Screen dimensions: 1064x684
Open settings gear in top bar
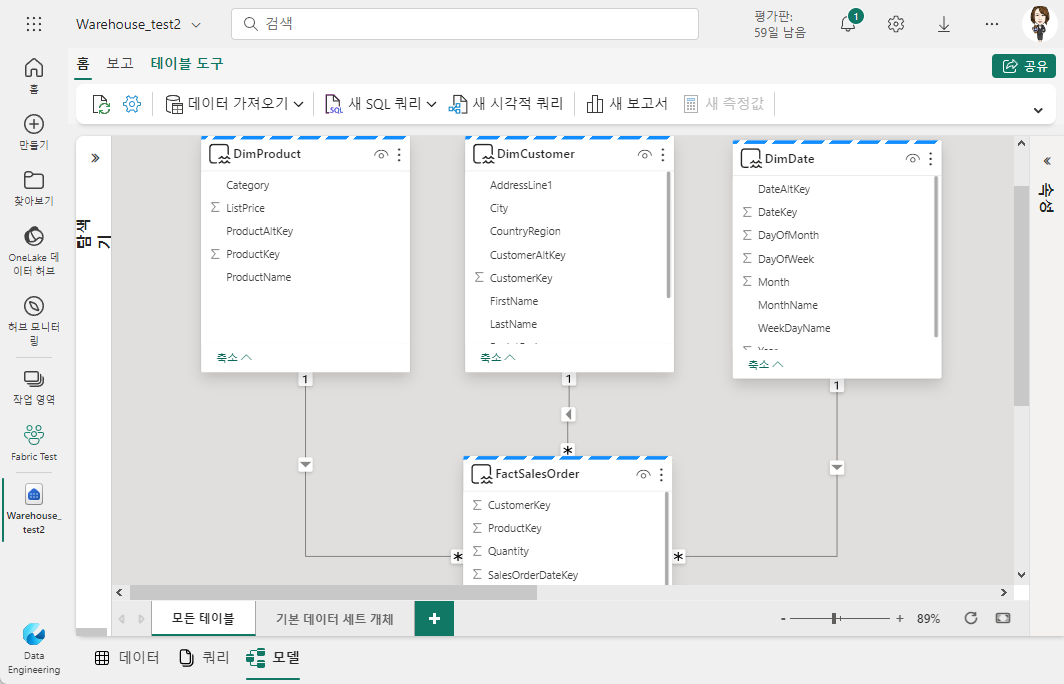tap(896, 24)
